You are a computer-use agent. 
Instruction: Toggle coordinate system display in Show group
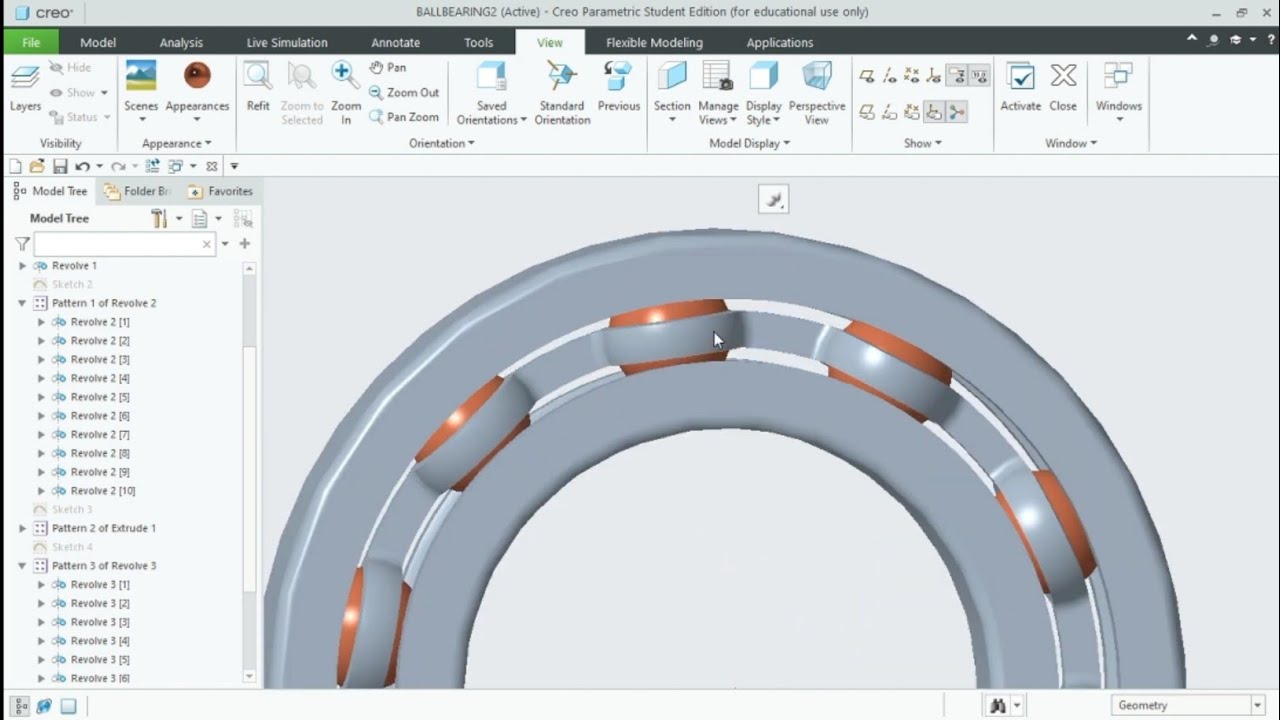click(x=933, y=76)
